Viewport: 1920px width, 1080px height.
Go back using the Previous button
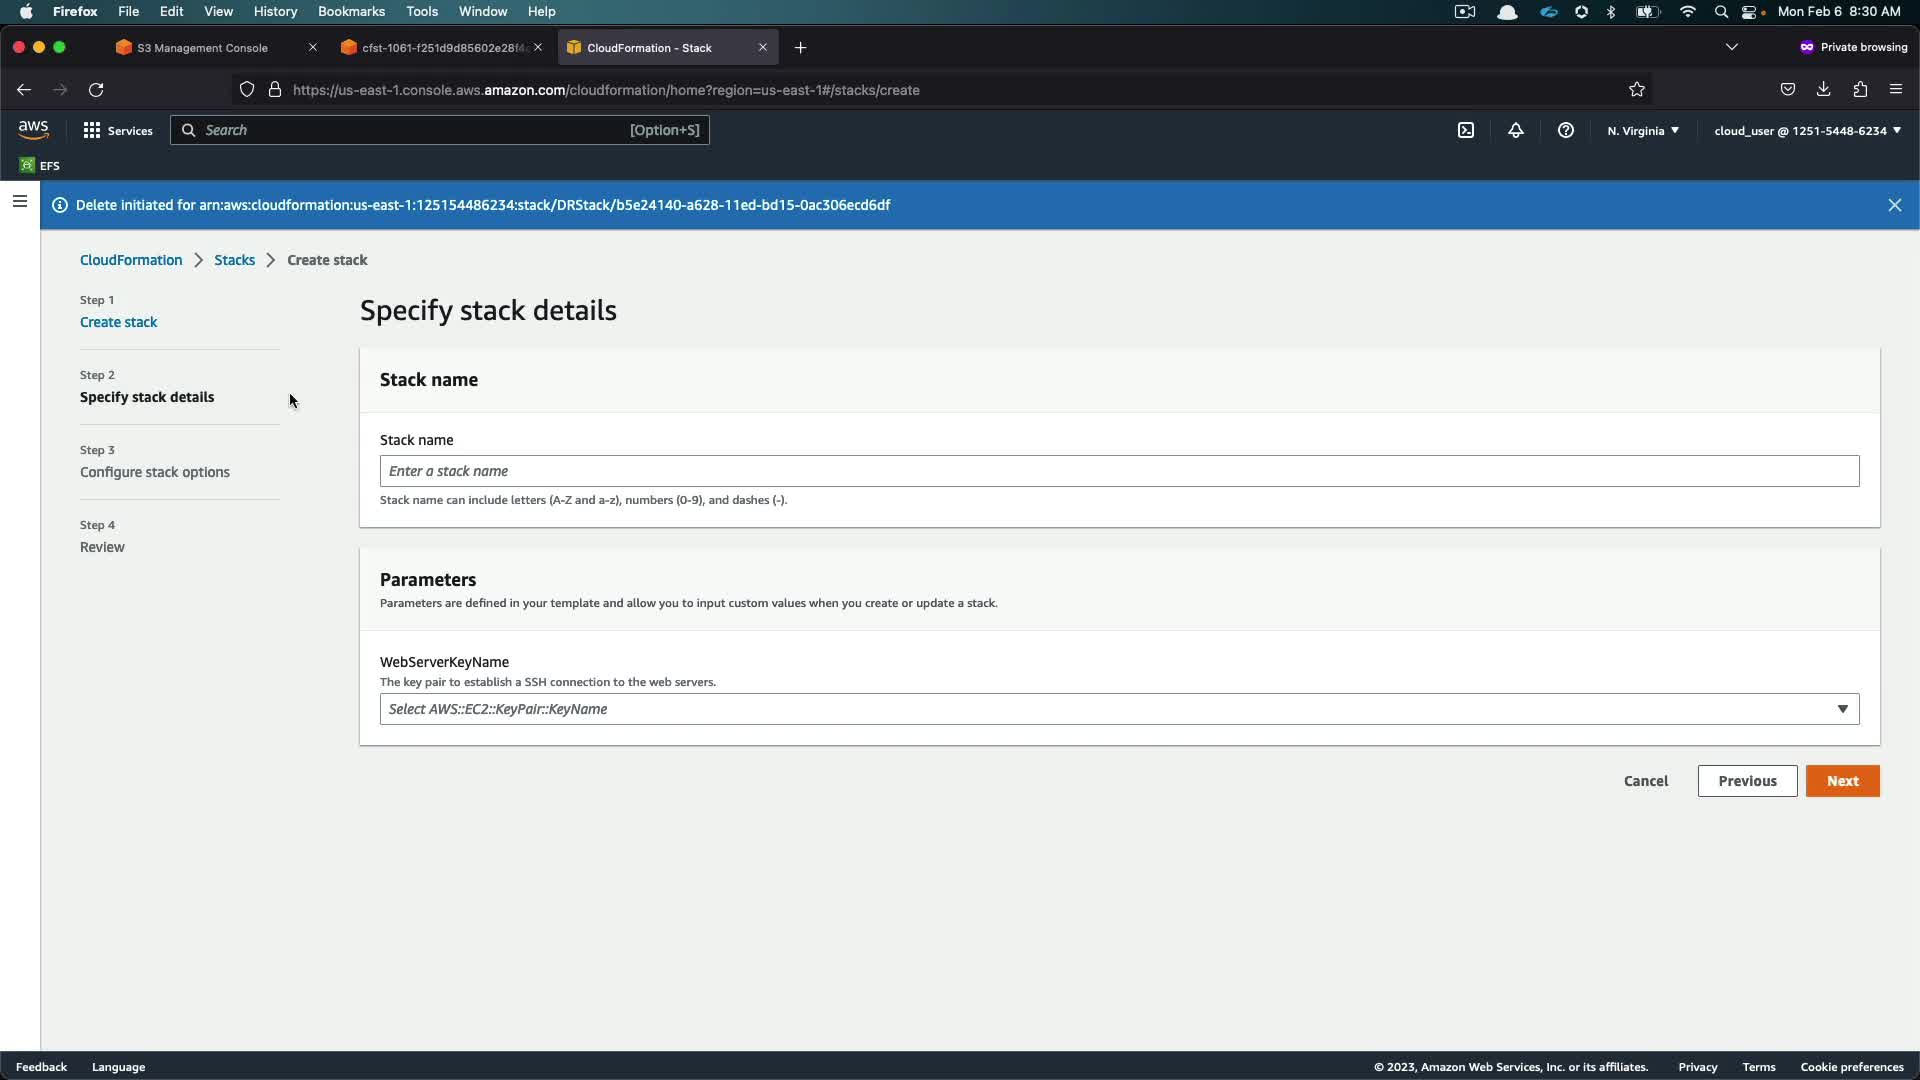pyautogui.click(x=1746, y=781)
